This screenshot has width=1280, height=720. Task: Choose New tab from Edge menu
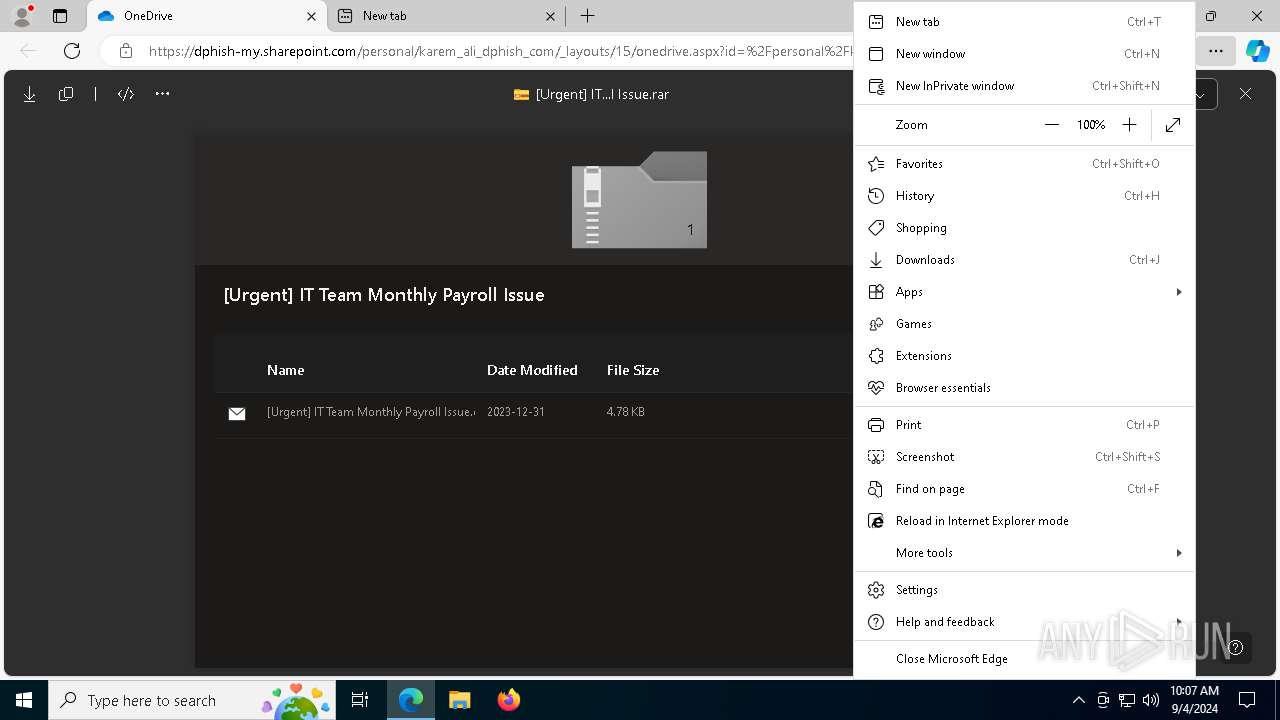pyautogui.click(x=1024, y=22)
